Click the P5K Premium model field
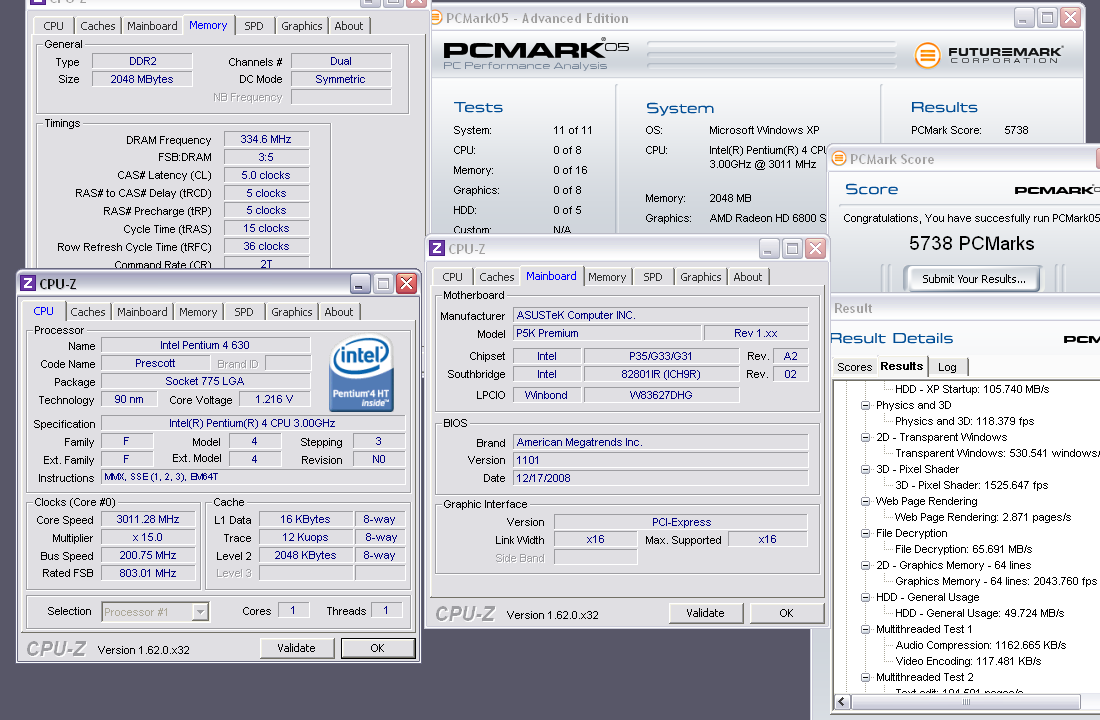The height and width of the screenshot is (720, 1100). click(x=607, y=333)
